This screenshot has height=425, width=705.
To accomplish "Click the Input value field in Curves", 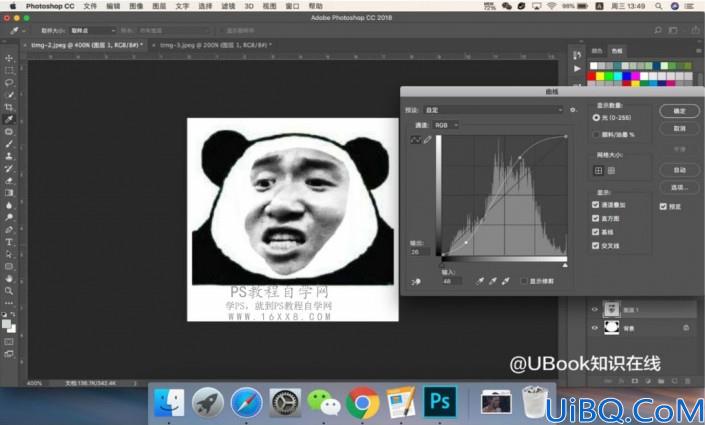I will [451, 281].
